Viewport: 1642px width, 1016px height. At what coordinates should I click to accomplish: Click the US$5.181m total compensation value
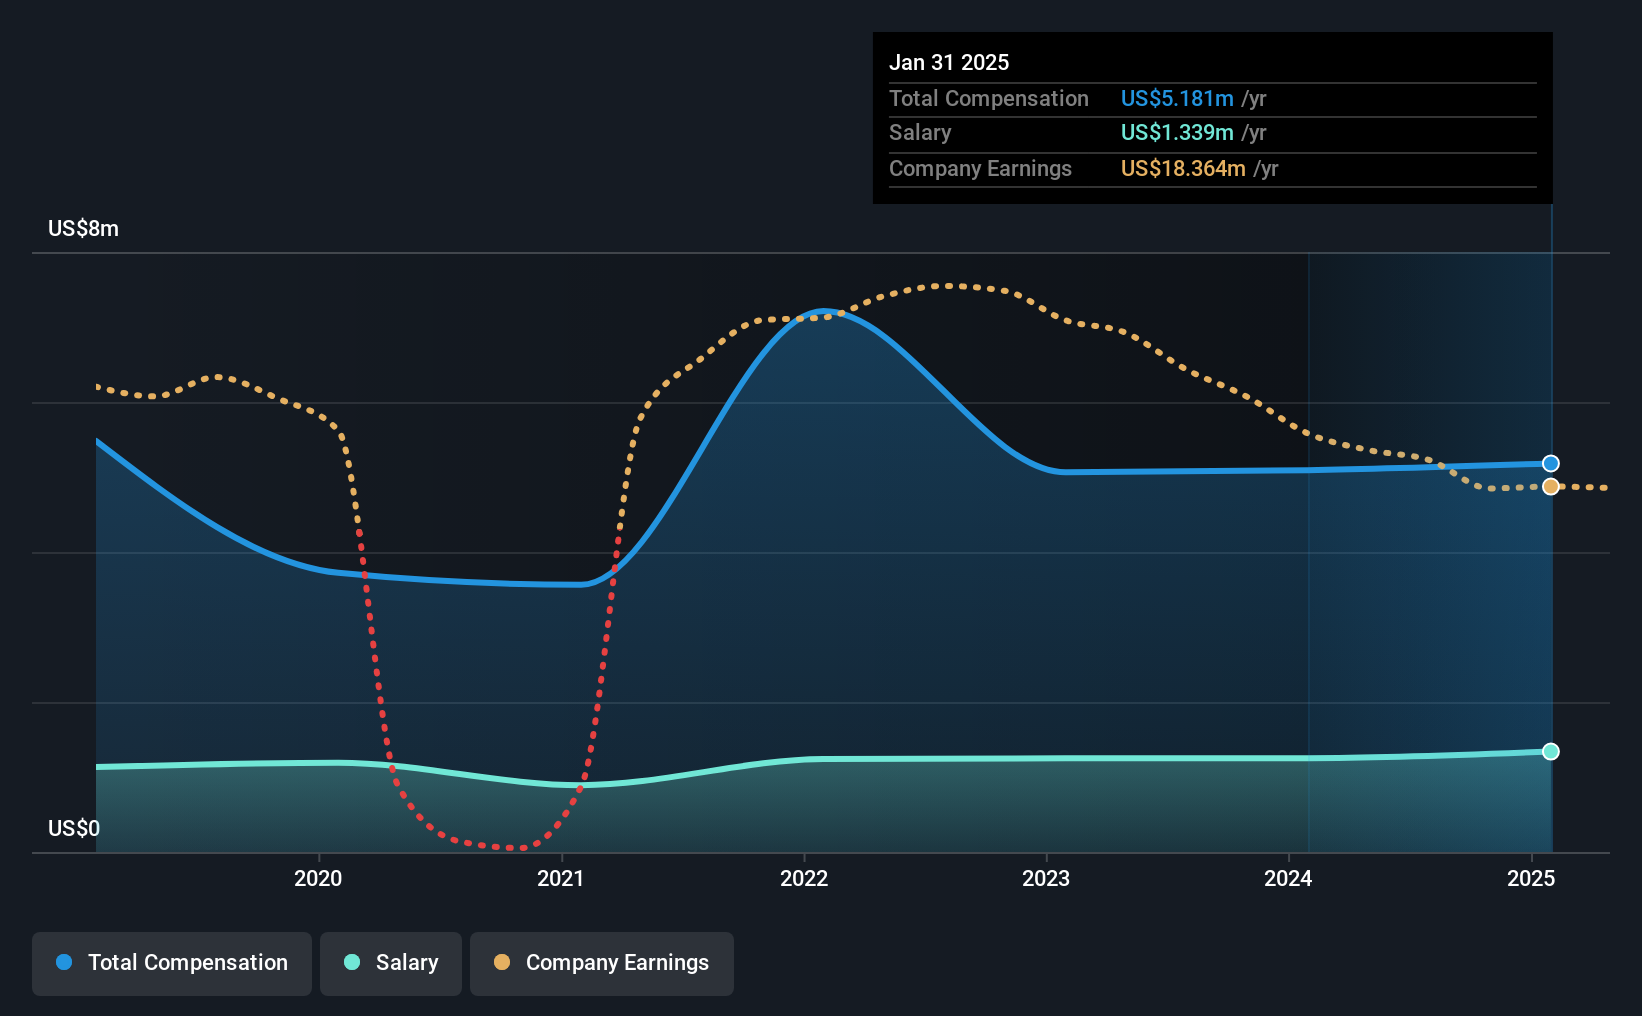coord(1177,98)
